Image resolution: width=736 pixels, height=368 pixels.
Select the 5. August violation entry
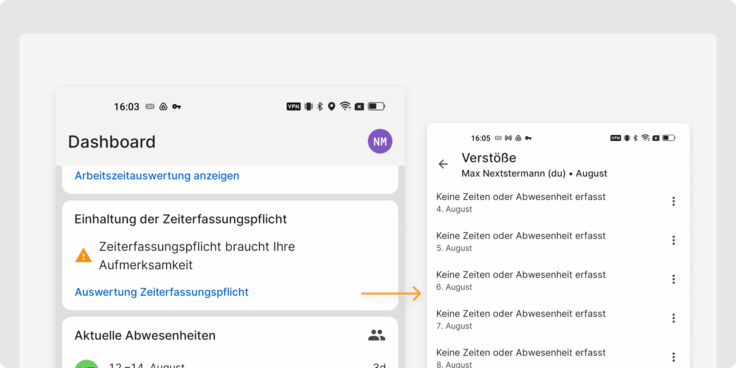coord(558,241)
